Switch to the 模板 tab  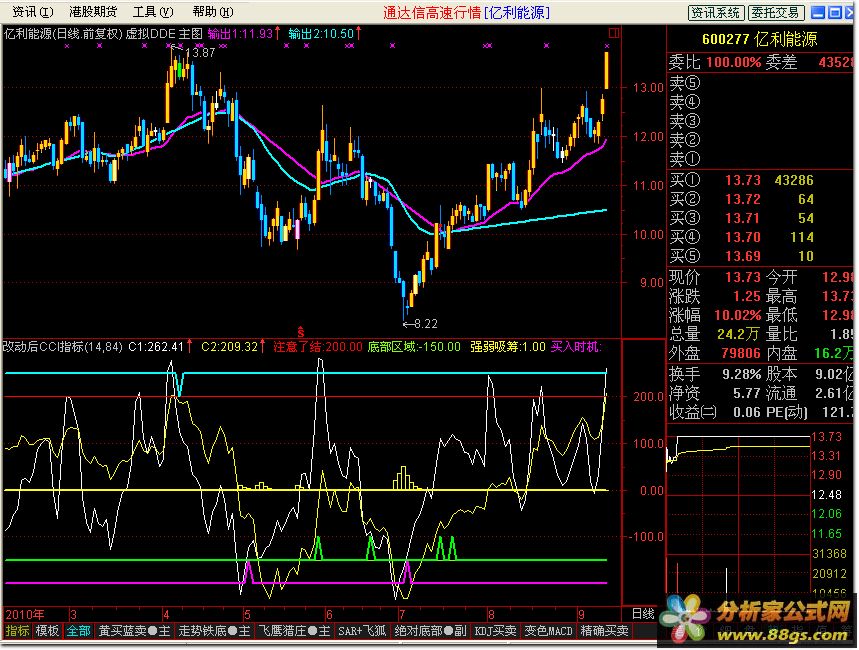click(47, 631)
